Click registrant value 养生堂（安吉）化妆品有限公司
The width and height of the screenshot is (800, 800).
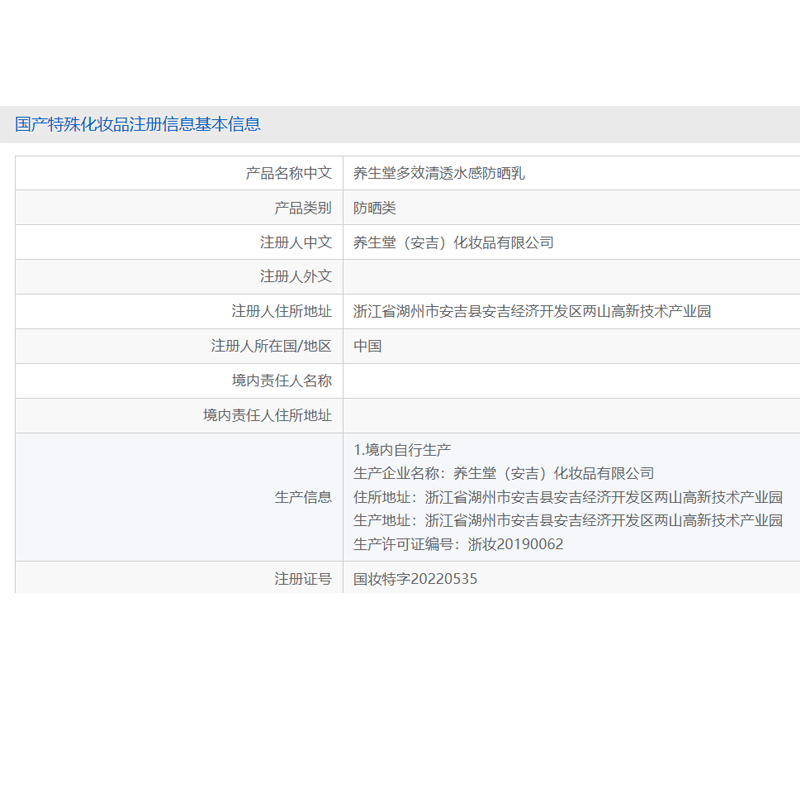[453, 242]
